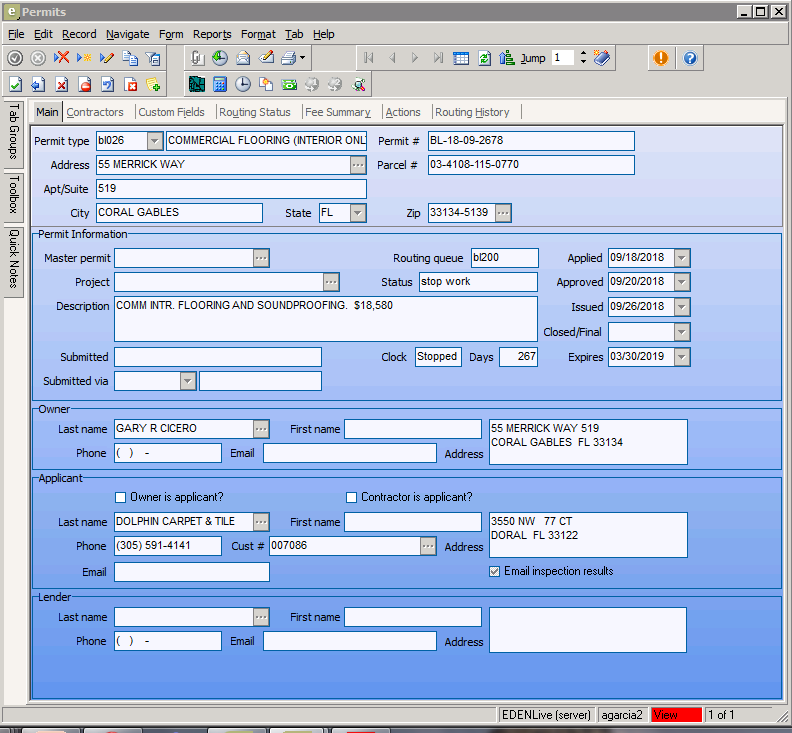Click the orange exclamation alert icon
This screenshot has width=792, height=733.
660,58
